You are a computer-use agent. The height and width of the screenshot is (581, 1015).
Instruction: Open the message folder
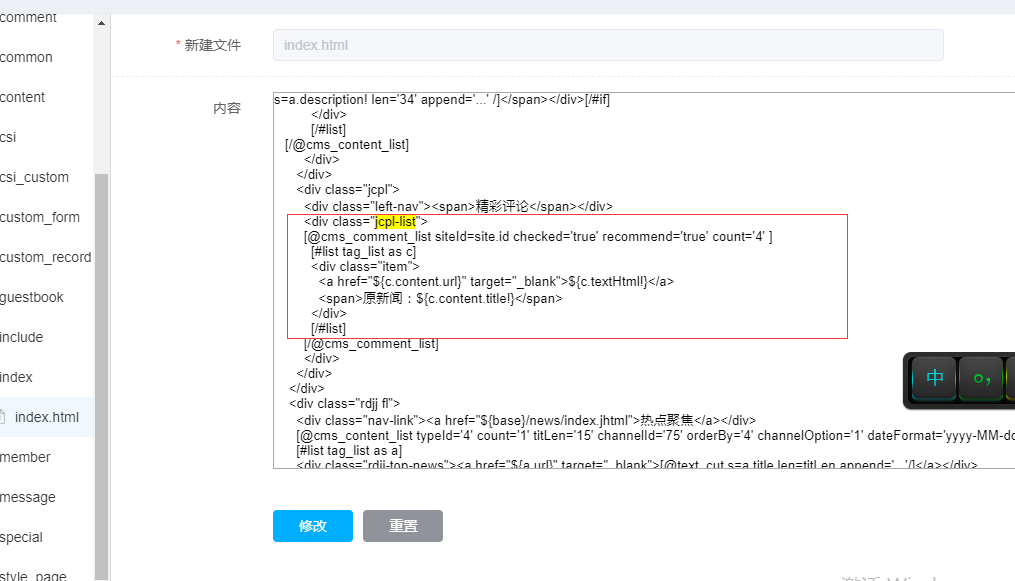point(28,498)
